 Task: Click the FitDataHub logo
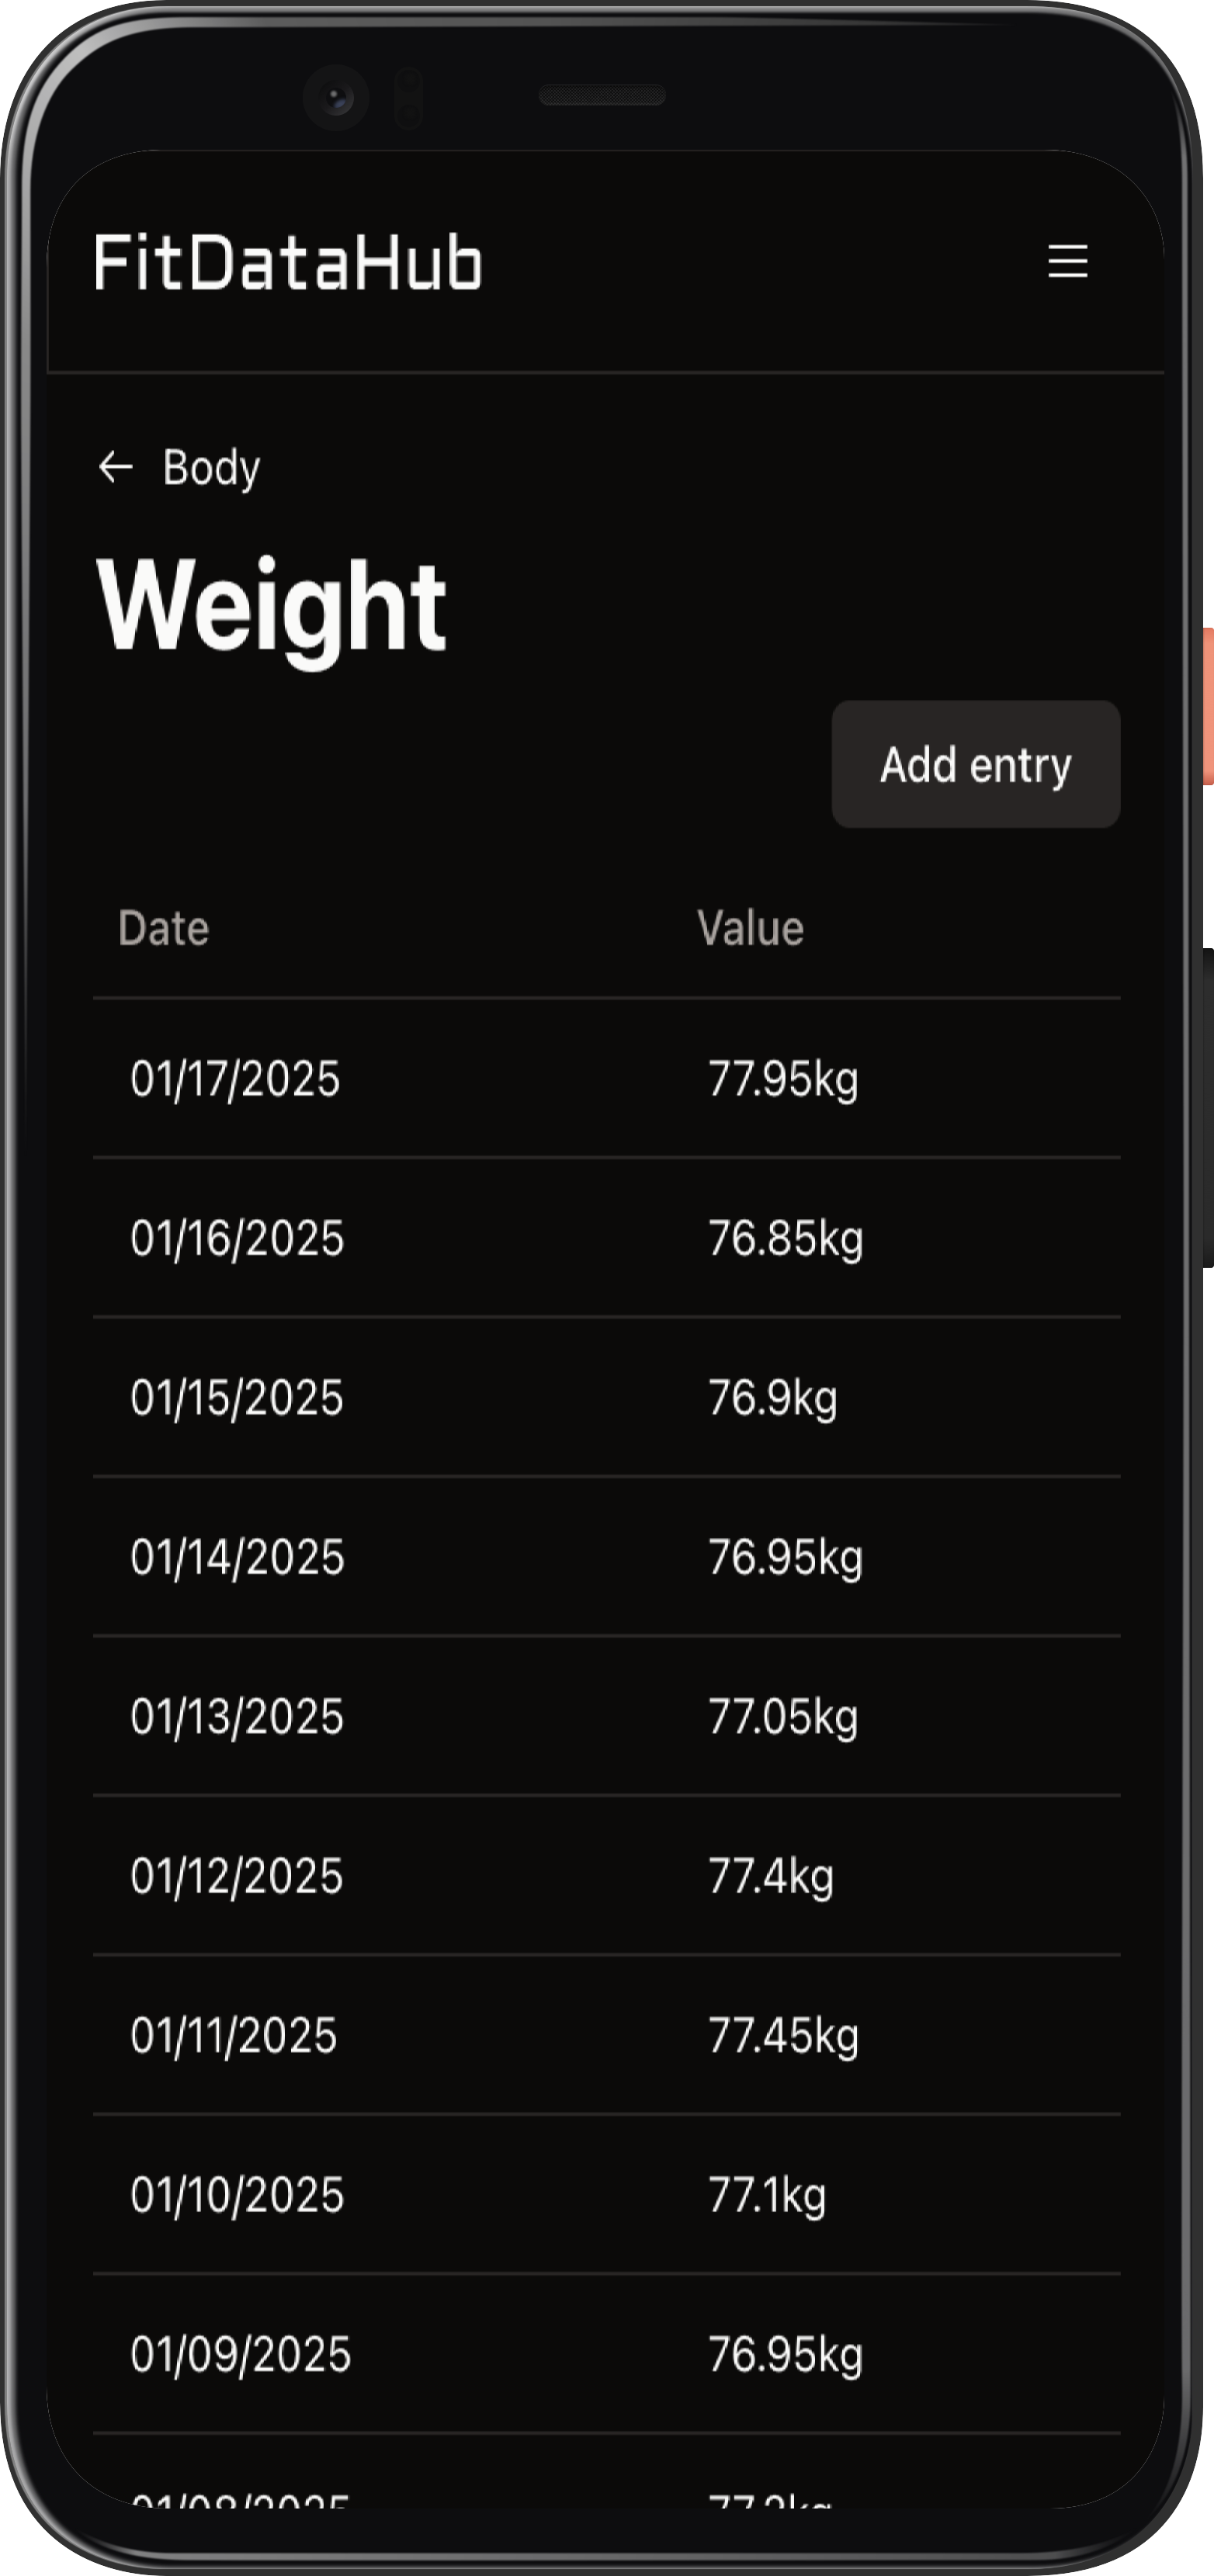pyautogui.click(x=288, y=263)
